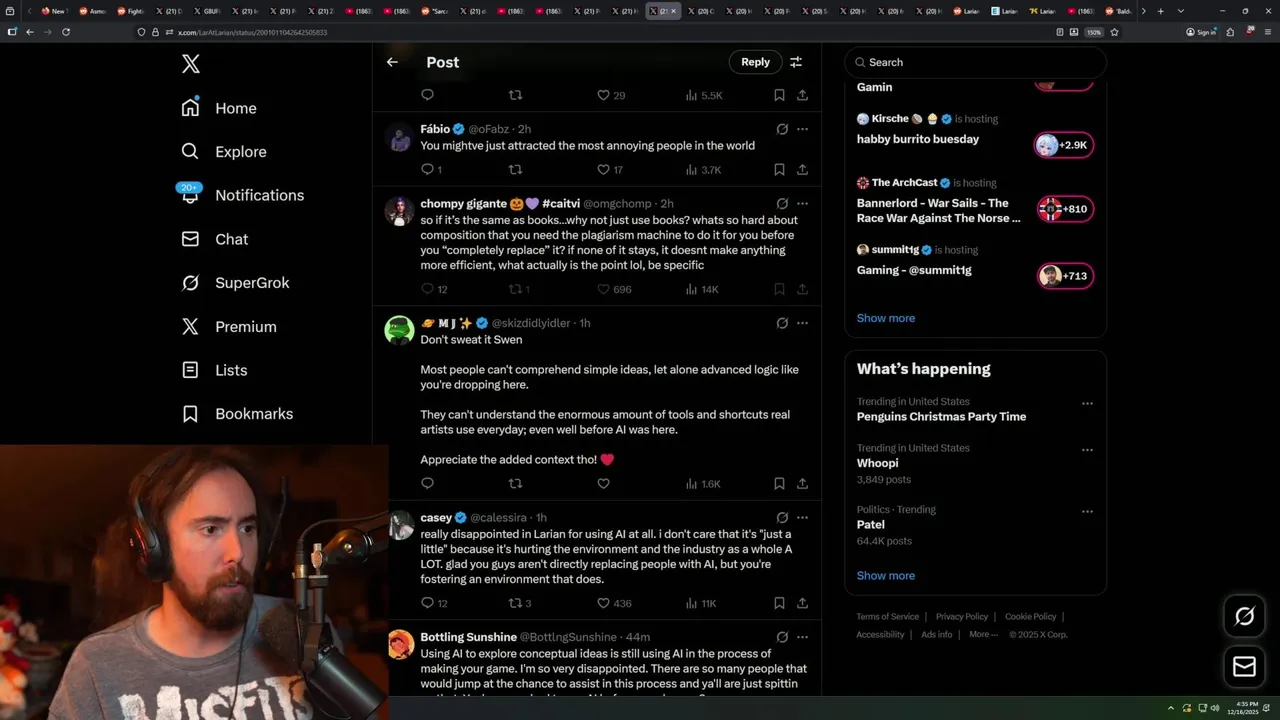1280x720 pixels.
Task: Open options for the Patel trend
Action: tap(1087, 511)
